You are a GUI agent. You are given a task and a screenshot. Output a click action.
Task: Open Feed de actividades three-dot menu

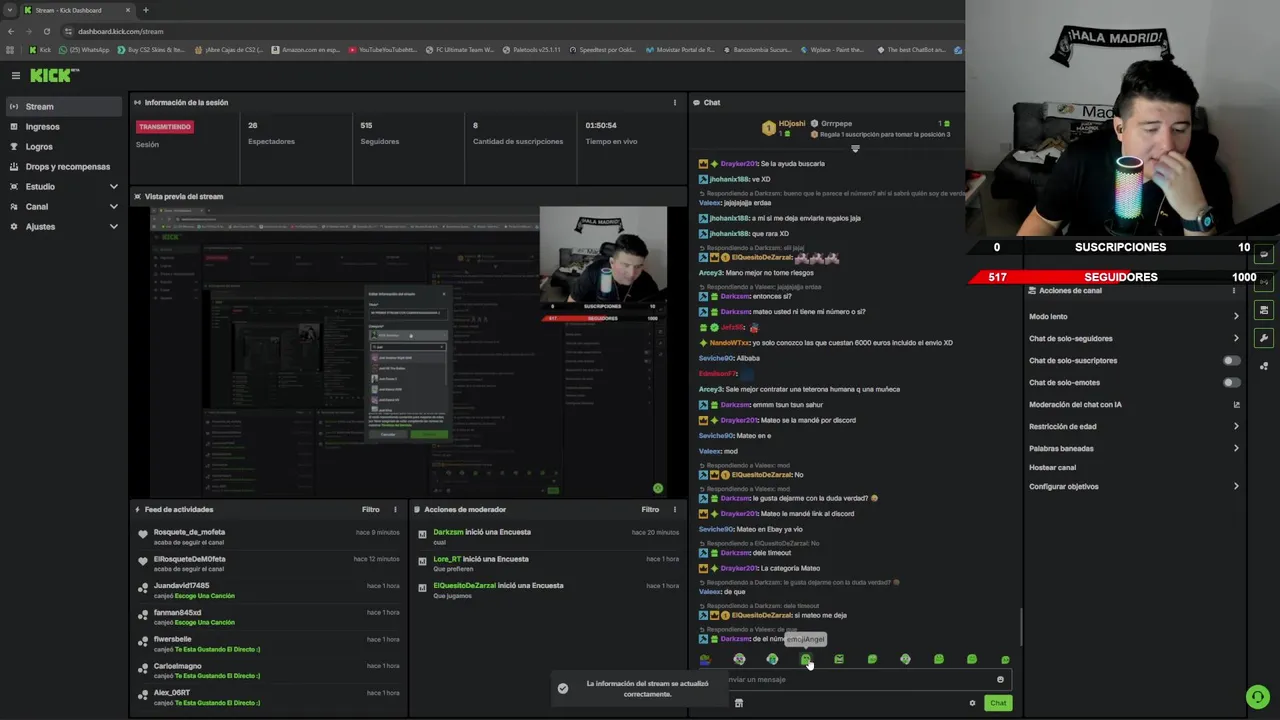395,510
